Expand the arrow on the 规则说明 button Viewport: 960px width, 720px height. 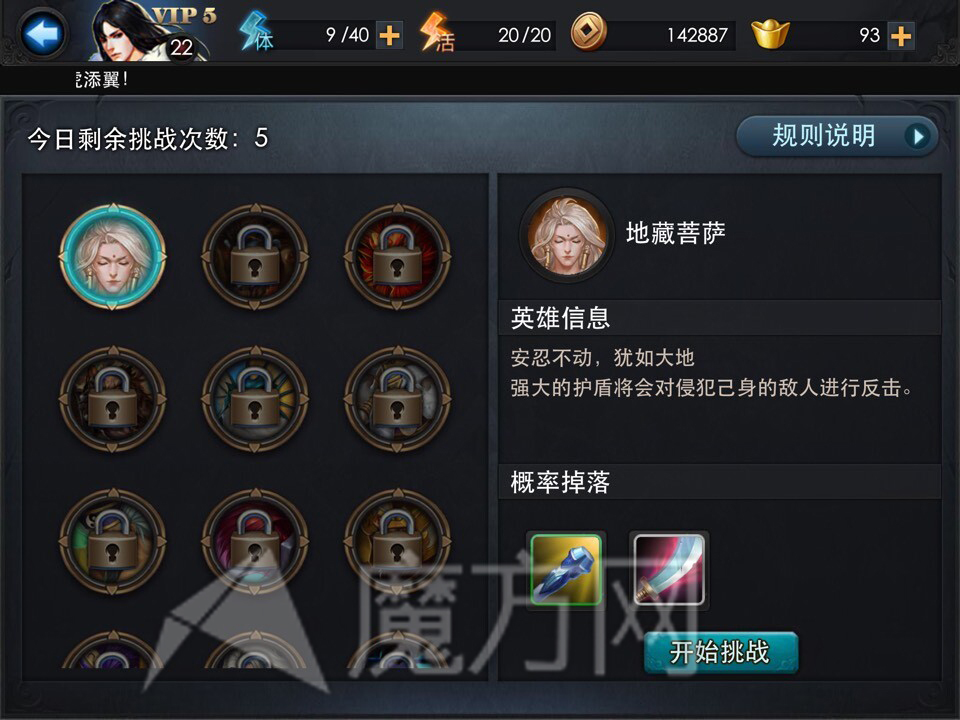pyautogui.click(x=918, y=137)
